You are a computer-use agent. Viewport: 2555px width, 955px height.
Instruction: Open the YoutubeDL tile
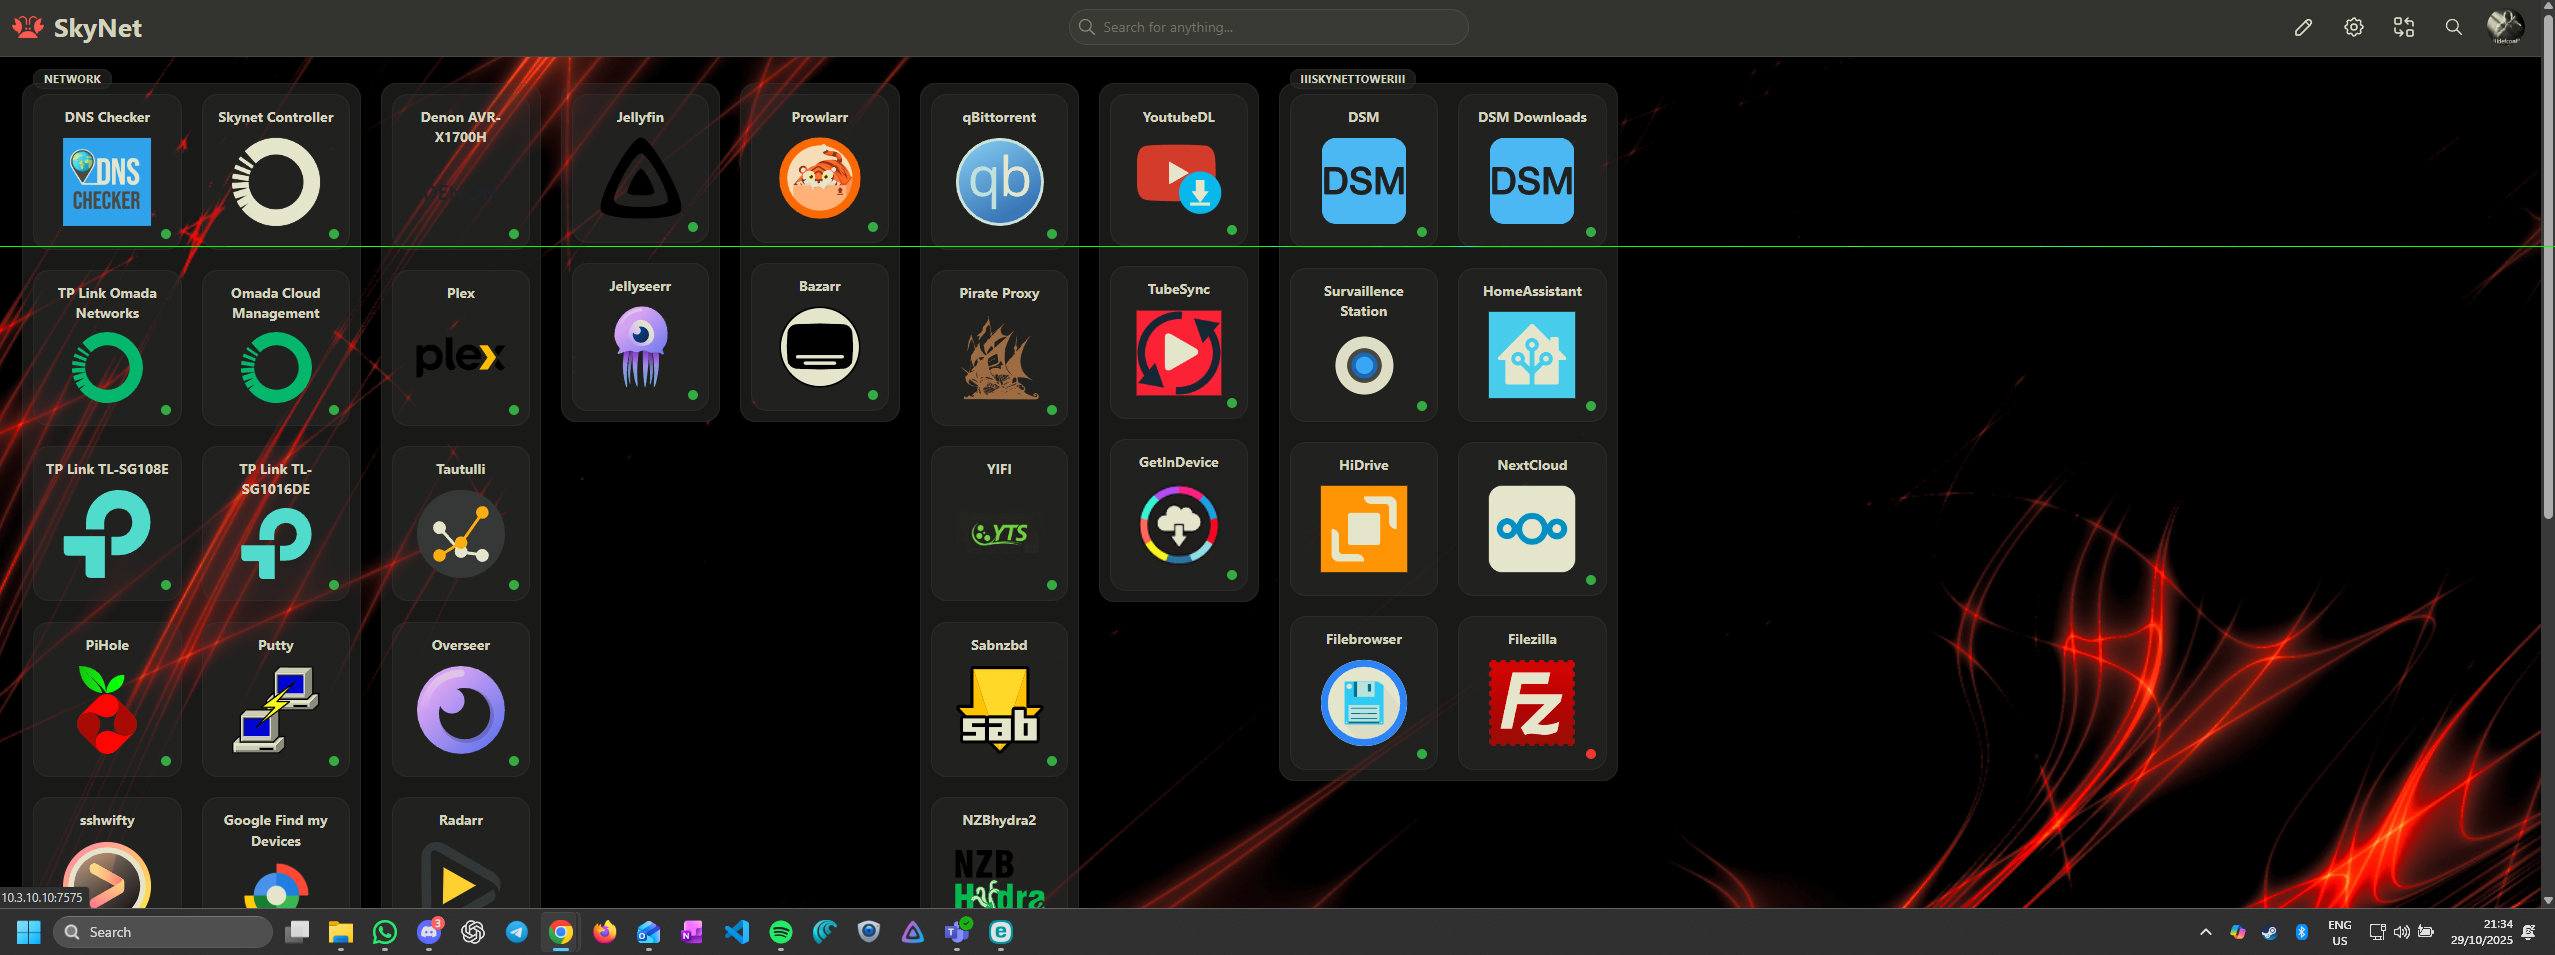click(1179, 169)
